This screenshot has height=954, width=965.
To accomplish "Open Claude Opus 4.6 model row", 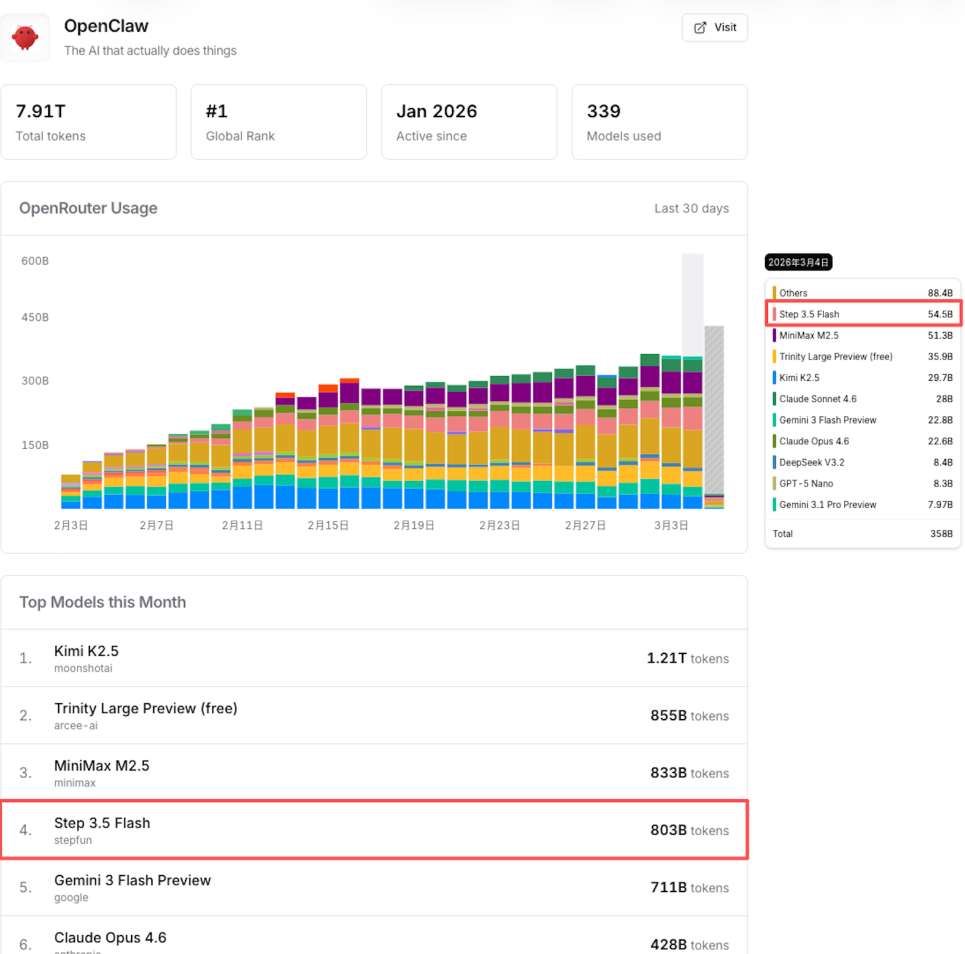I will point(110,937).
